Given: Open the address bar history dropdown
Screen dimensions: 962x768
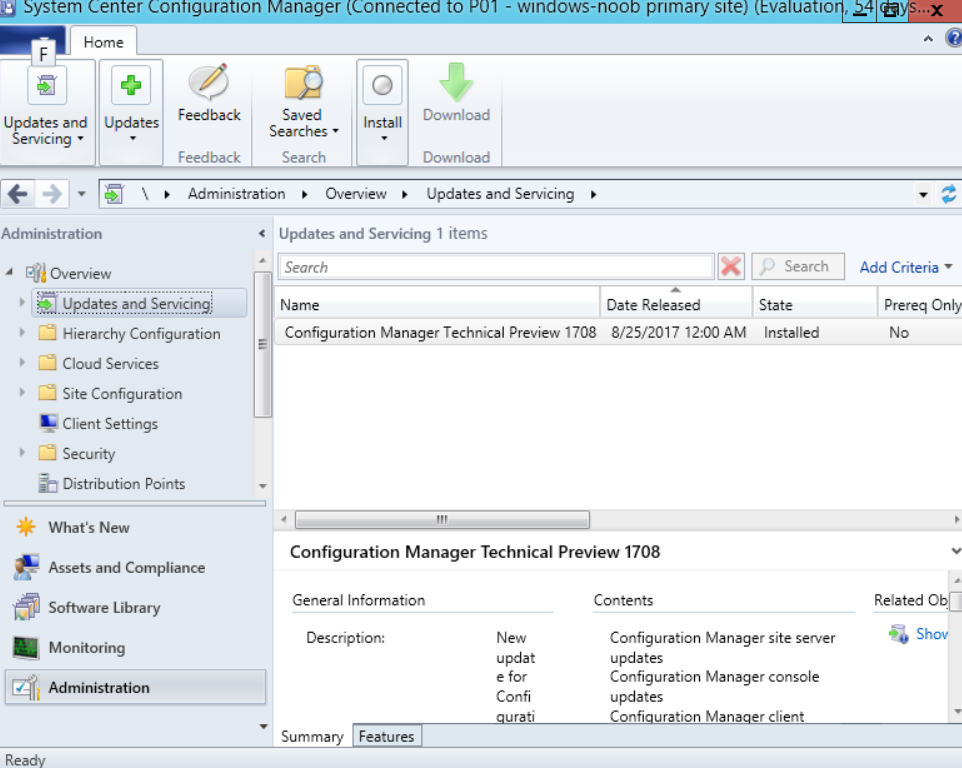Looking at the screenshot, I should coord(923,195).
